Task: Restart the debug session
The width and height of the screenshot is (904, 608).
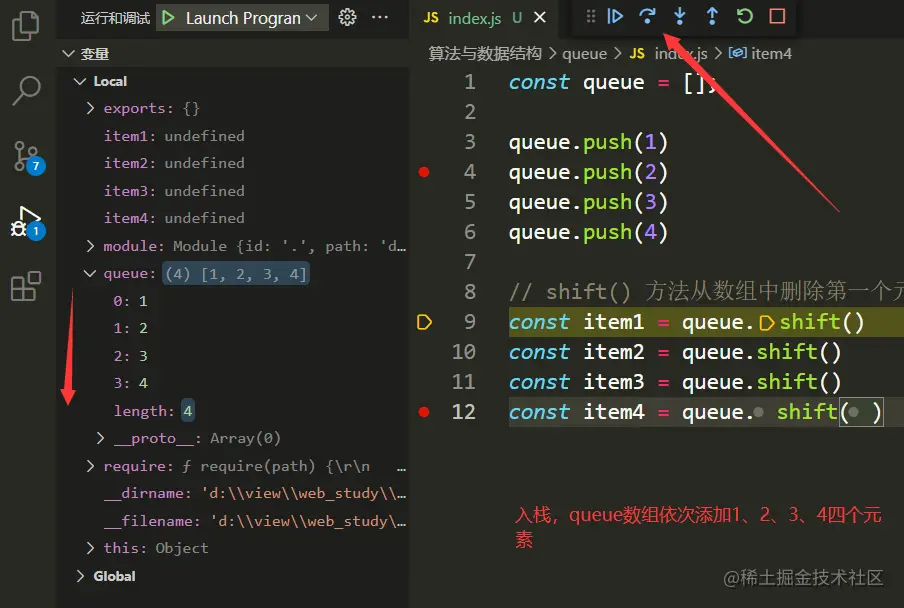Action: (x=744, y=16)
